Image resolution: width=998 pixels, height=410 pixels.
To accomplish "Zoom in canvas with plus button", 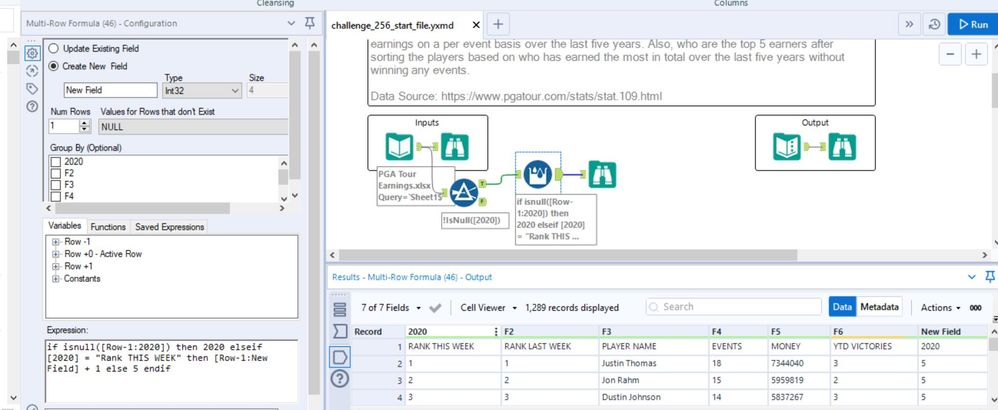I will 976,55.
